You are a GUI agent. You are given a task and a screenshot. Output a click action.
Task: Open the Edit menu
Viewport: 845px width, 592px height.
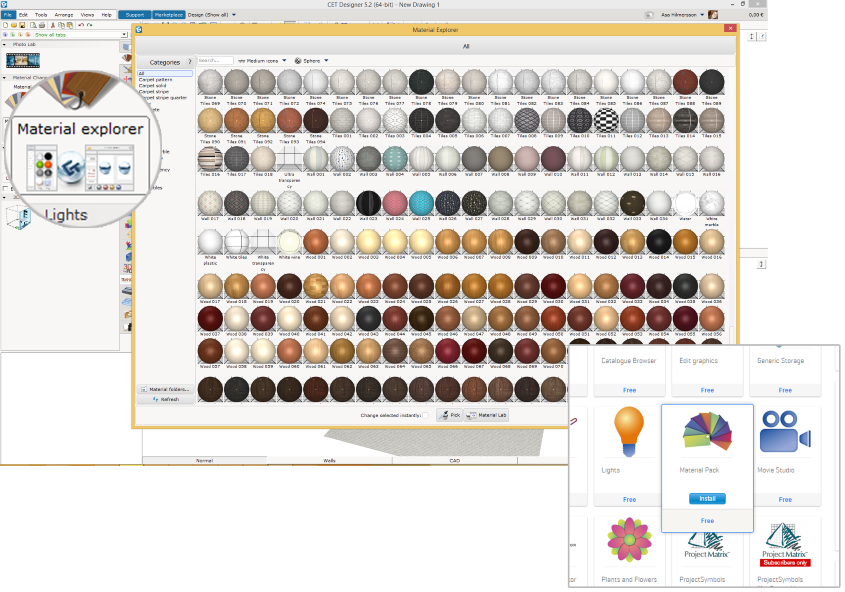23,15
